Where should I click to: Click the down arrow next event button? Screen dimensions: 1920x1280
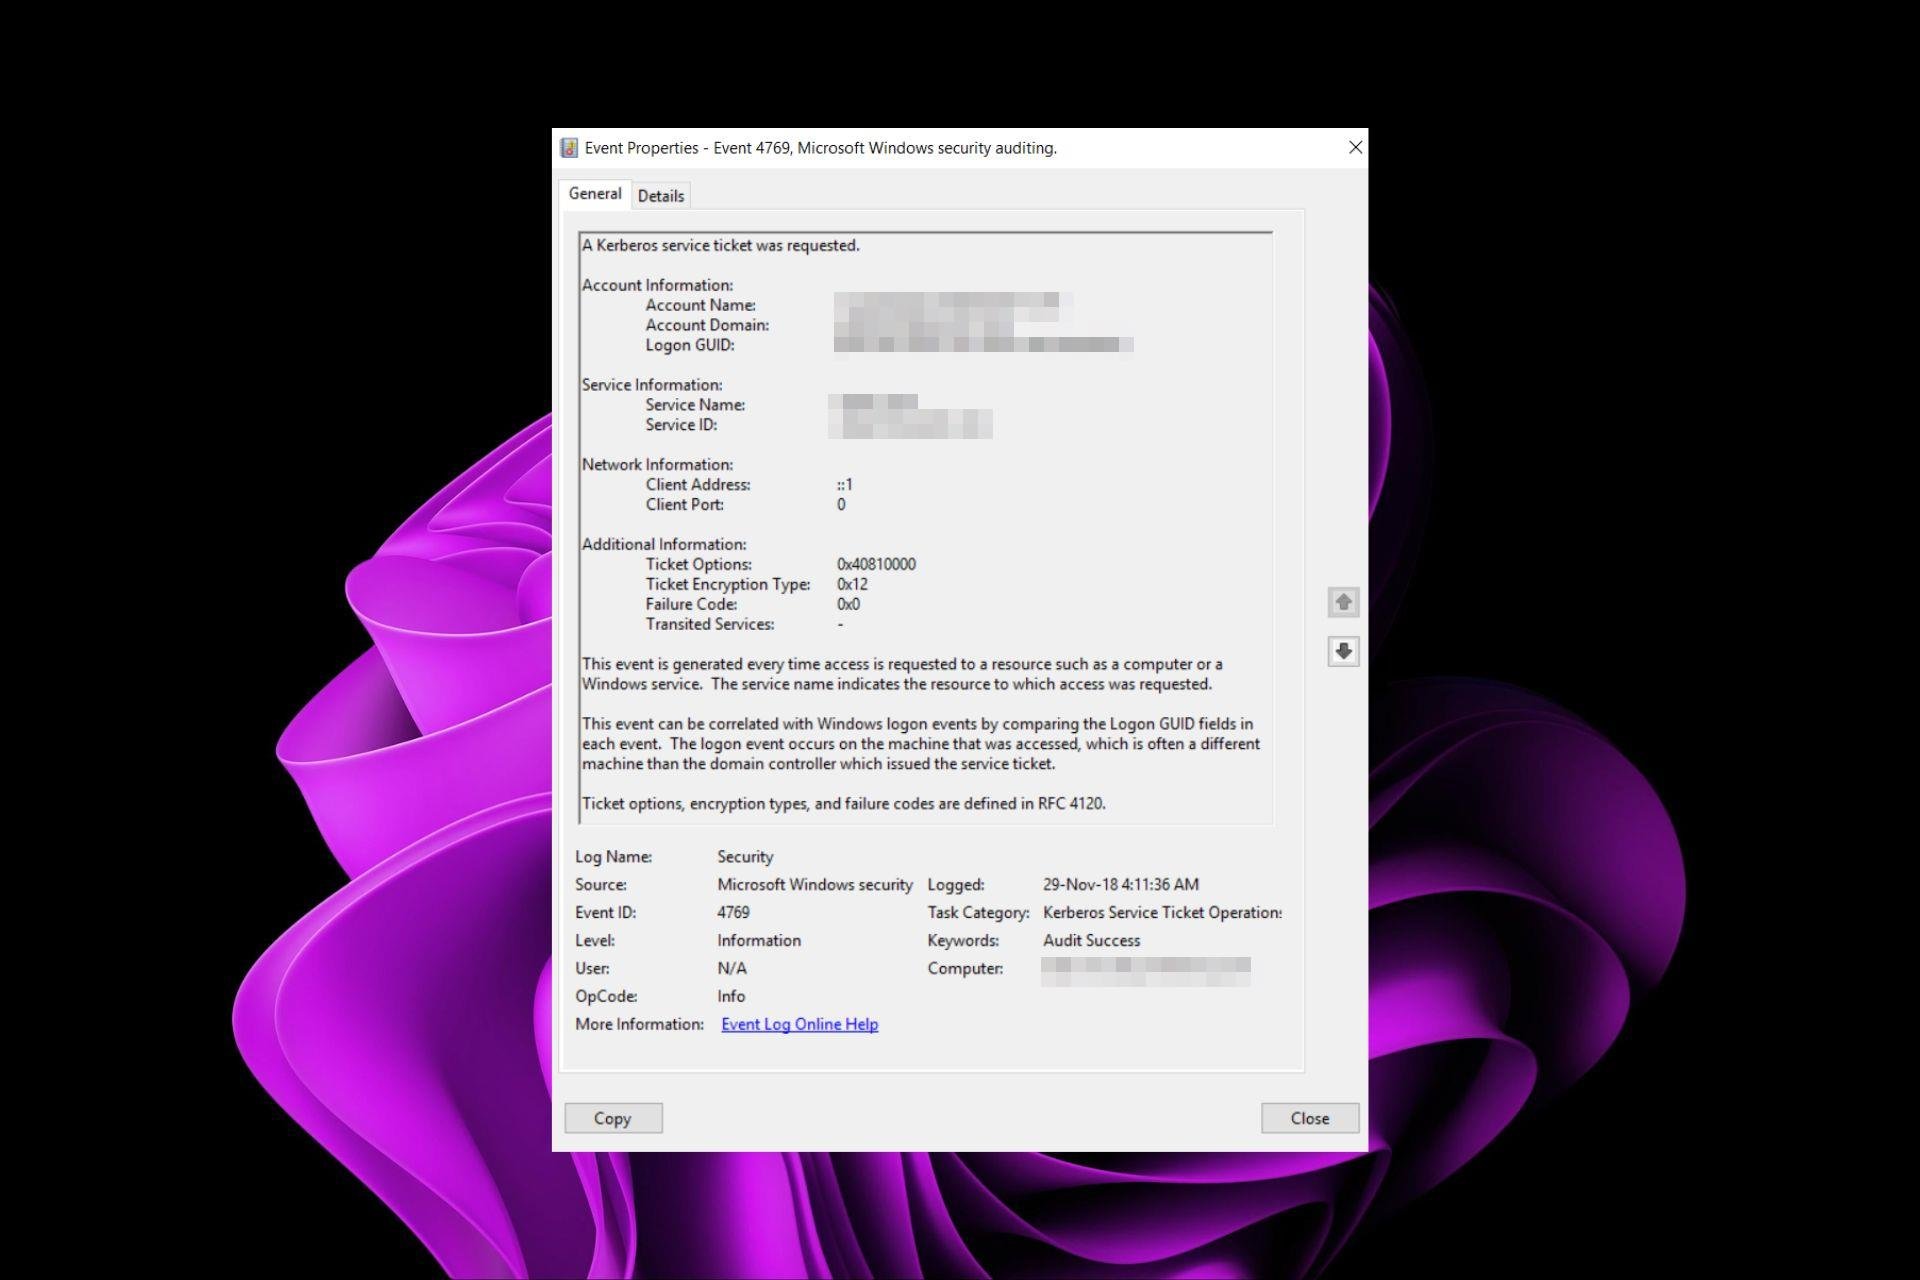click(1343, 651)
